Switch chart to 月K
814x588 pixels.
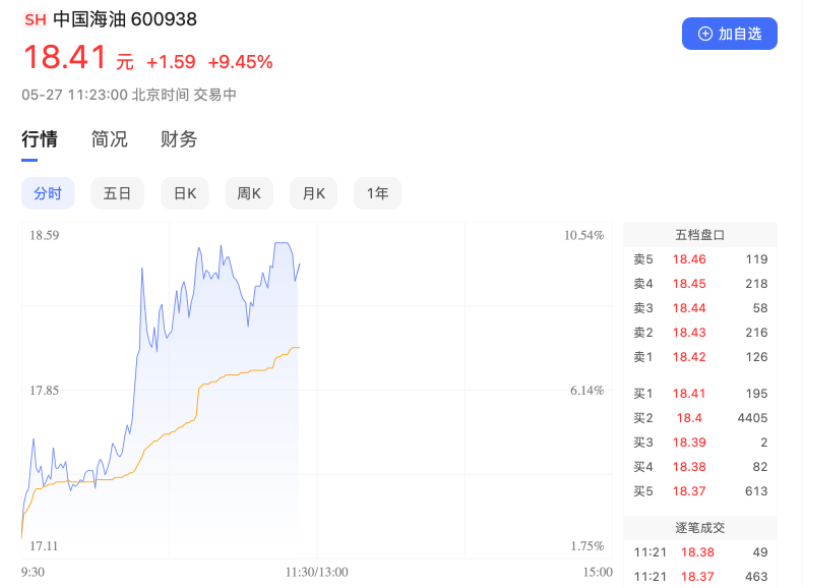(x=314, y=194)
